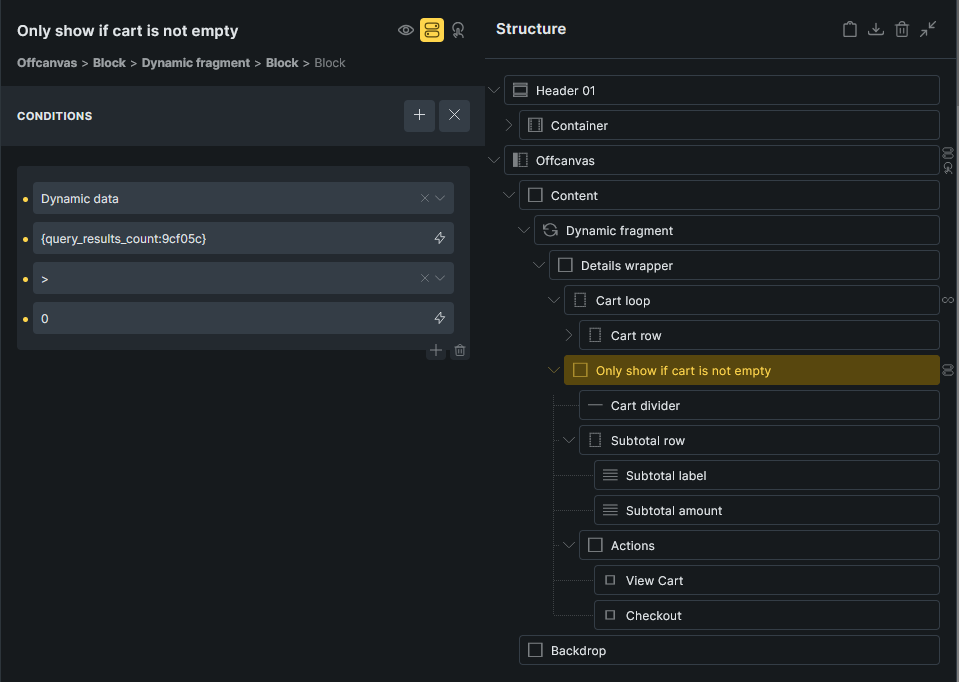Click the loop infinity icon beside Cart loop
Viewport: 959px width, 682px height.
948,300
